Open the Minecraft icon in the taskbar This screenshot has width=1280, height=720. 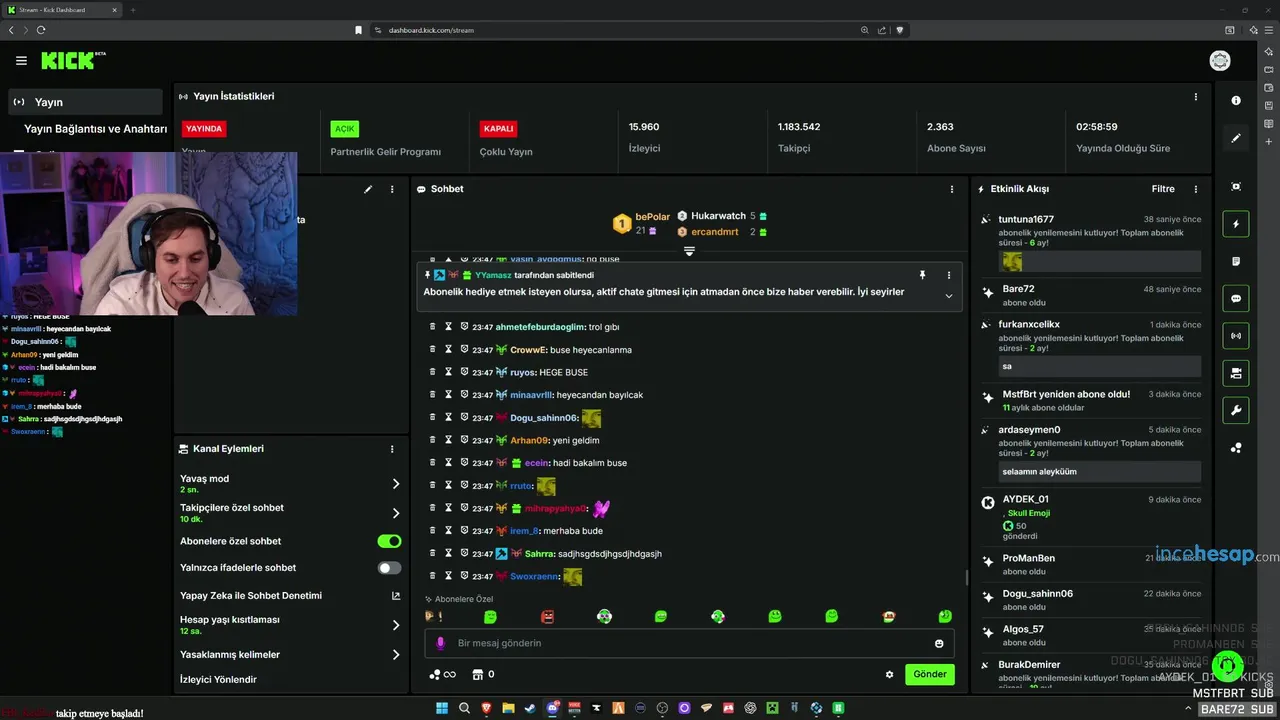772,708
